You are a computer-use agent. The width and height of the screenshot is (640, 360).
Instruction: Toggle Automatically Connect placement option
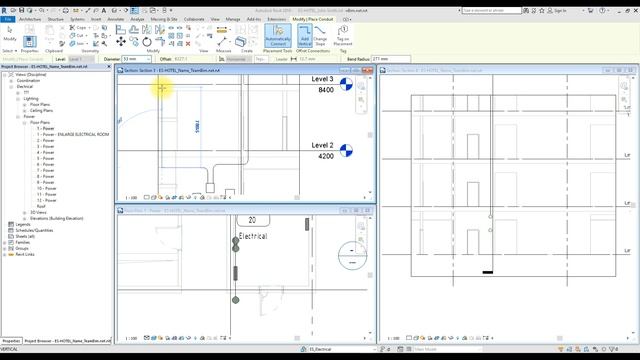(278, 35)
